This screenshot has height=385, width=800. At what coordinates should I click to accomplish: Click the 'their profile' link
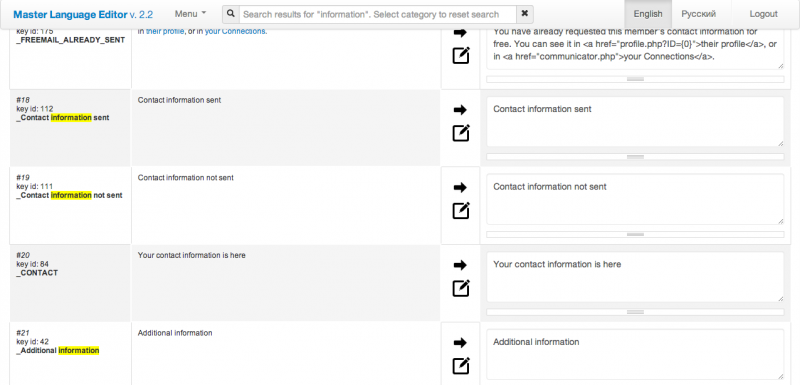165,31
